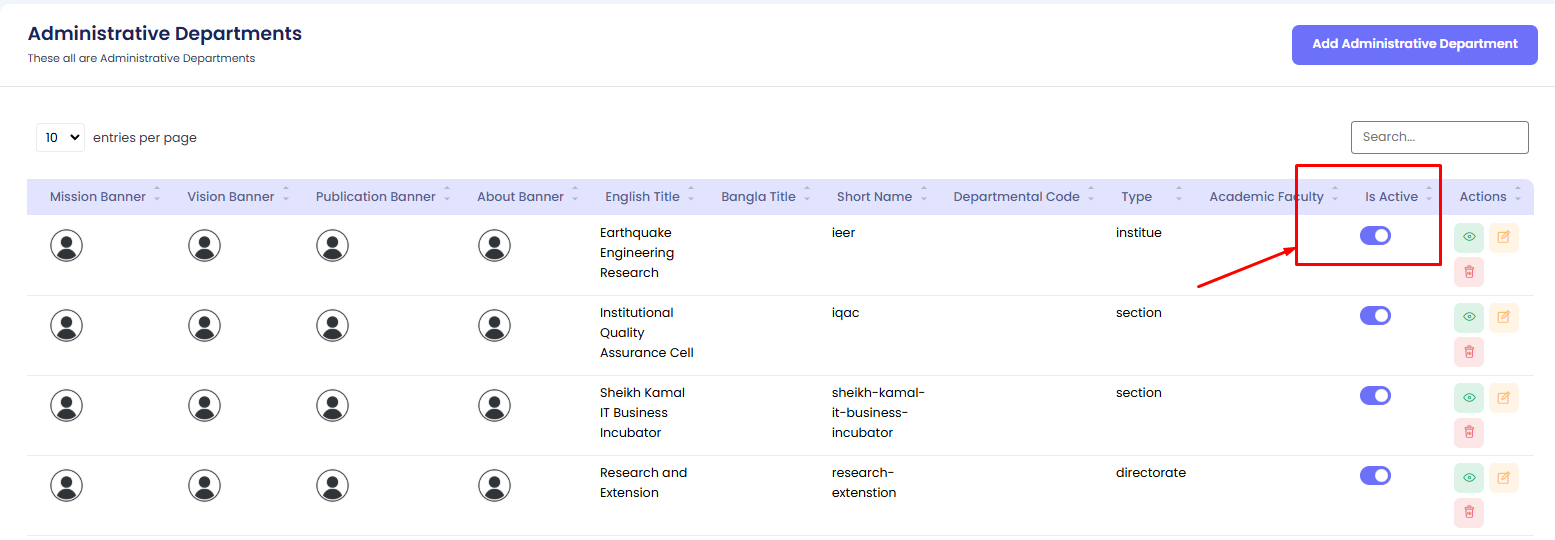Image resolution: width=1555 pixels, height=540 pixels.
Task: Sort by Academic Faculty column header
Action: point(1266,197)
